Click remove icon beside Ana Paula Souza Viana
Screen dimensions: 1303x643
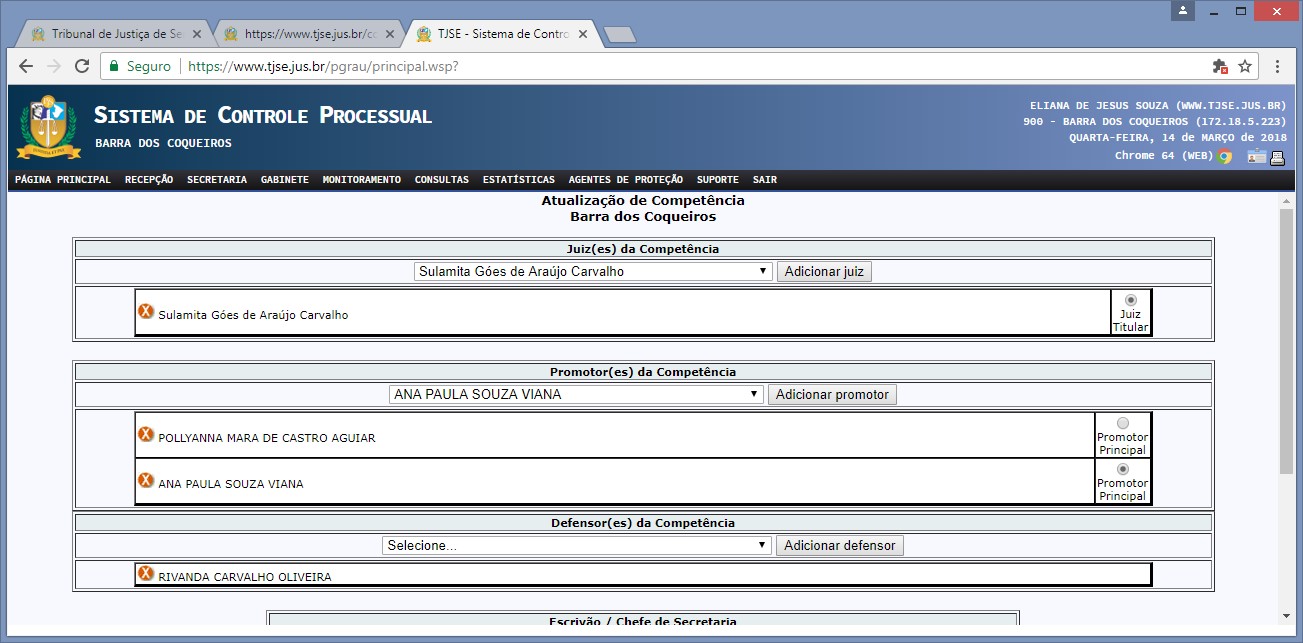pyautogui.click(x=146, y=481)
